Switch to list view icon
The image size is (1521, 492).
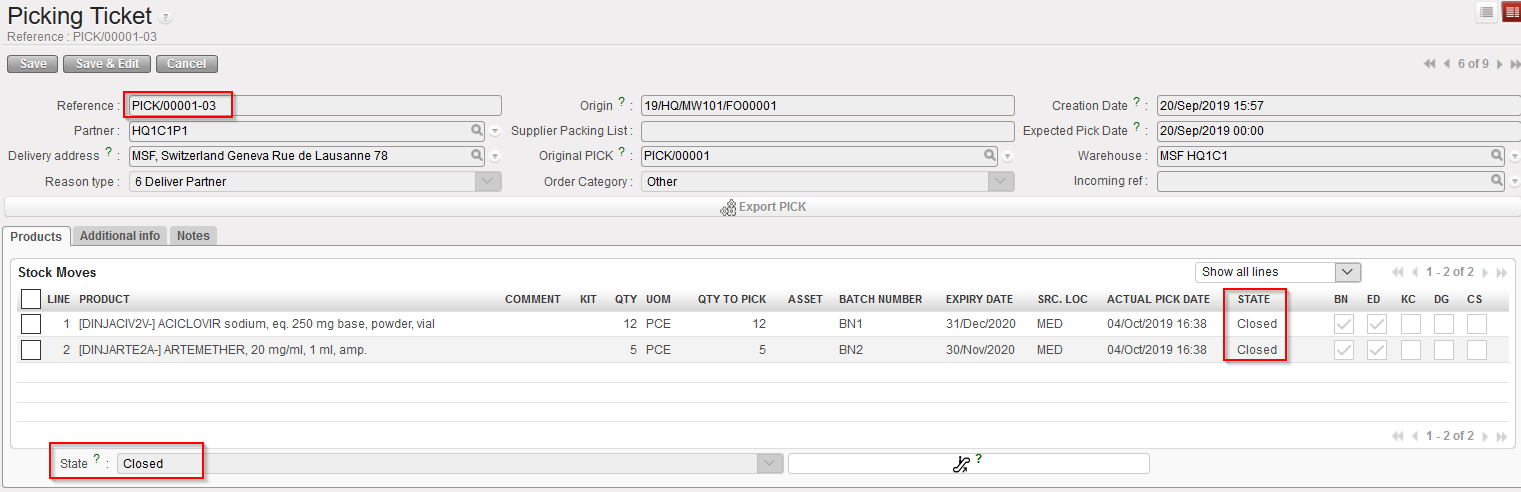click(1487, 12)
